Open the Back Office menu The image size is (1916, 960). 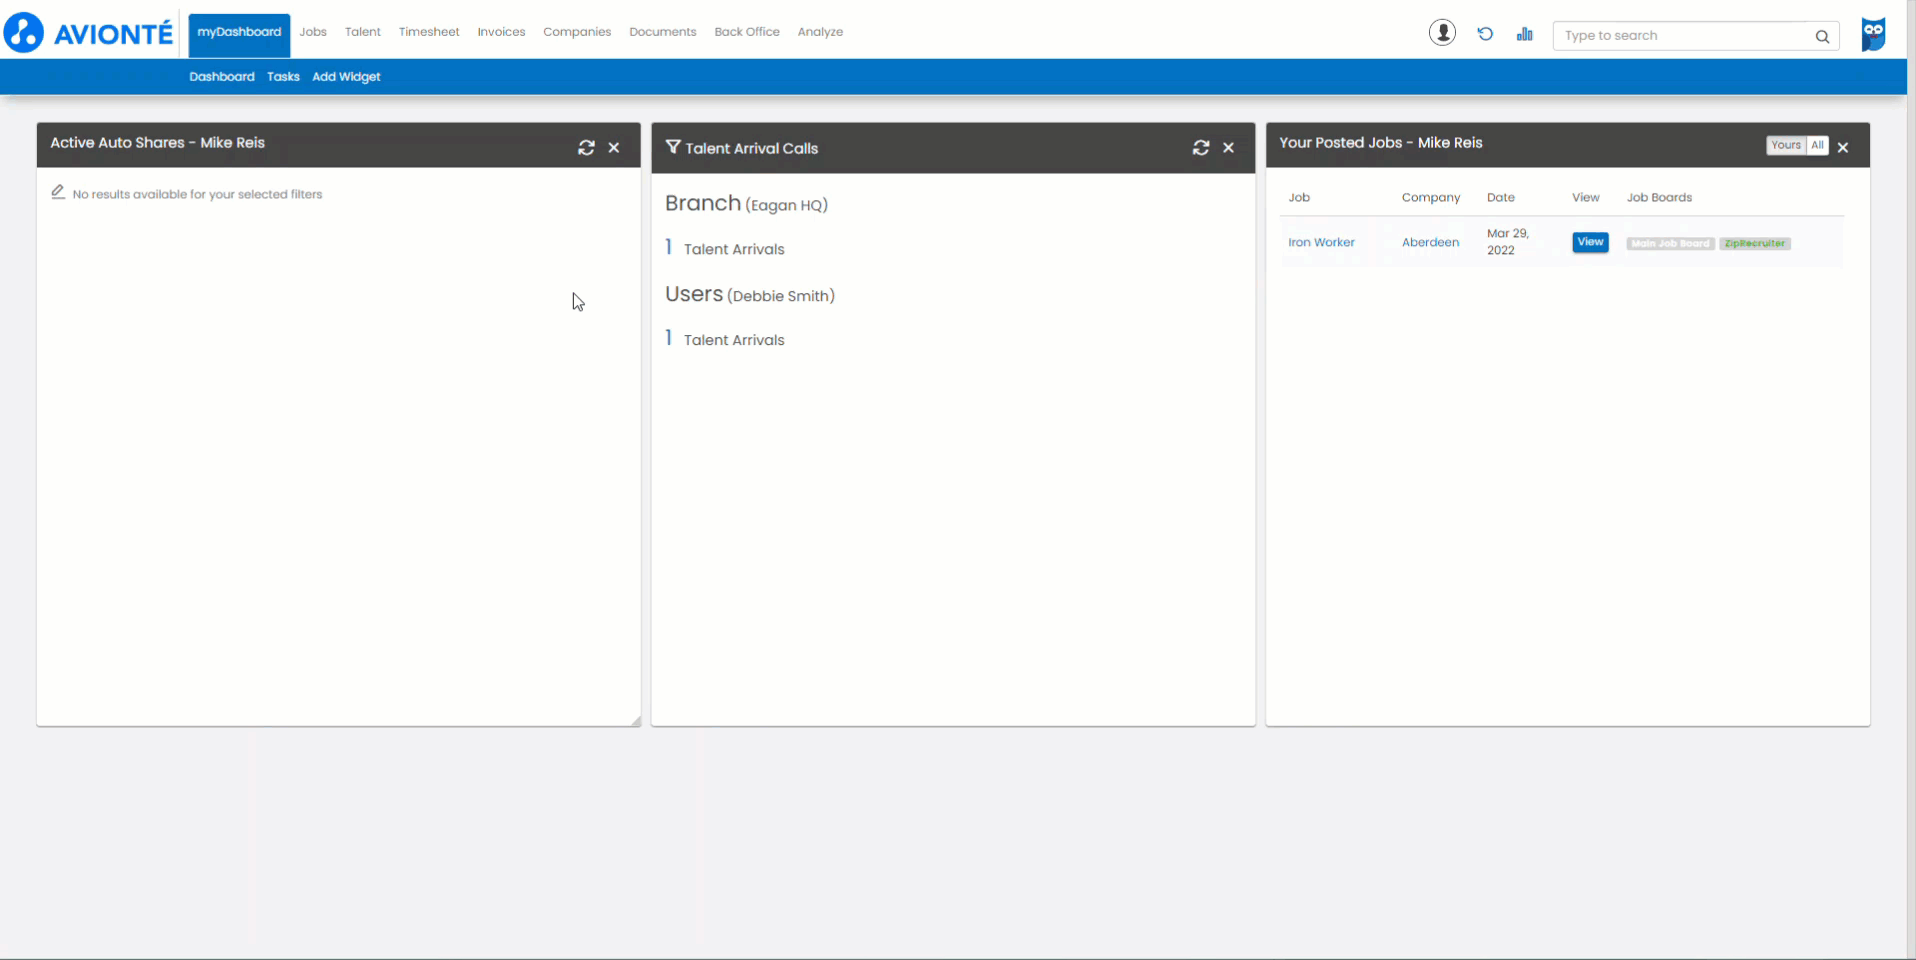pos(747,32)
